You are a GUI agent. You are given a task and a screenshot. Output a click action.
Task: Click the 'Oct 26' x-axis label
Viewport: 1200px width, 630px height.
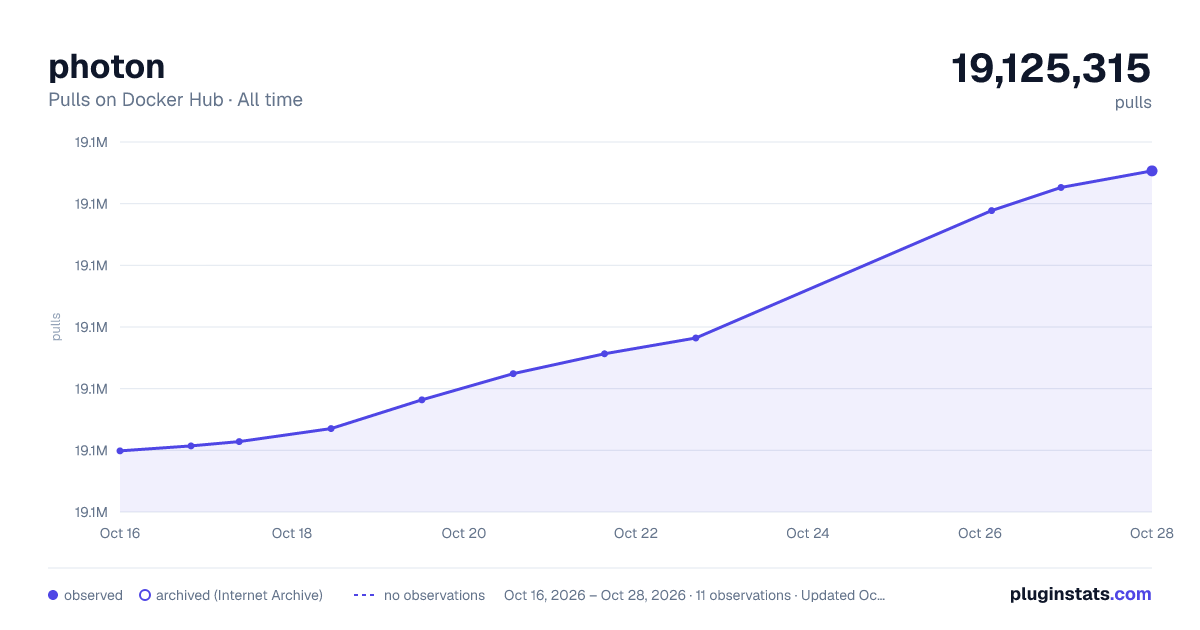pyautogui.click(x=980, y=533)
